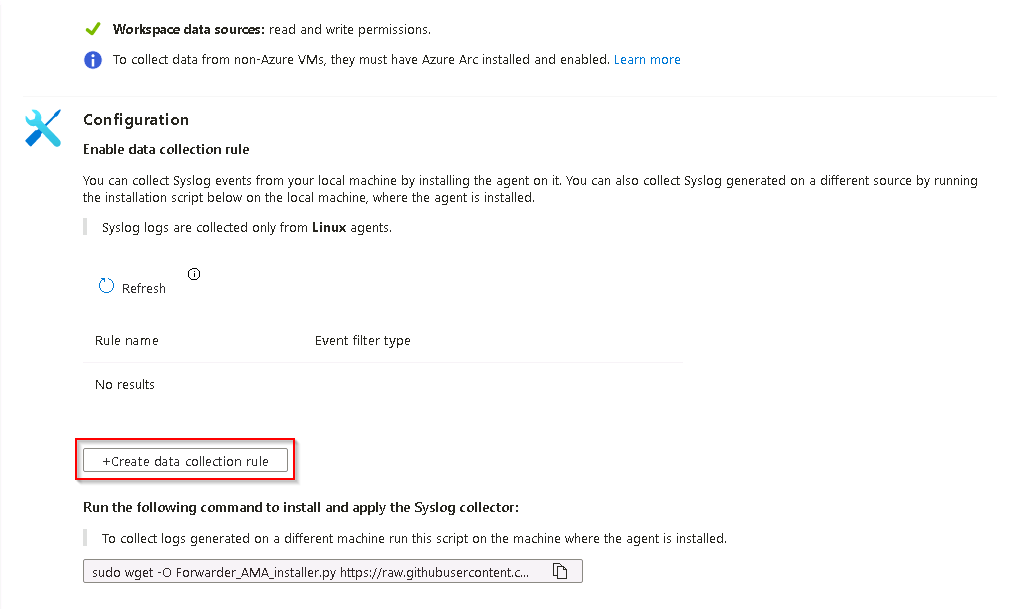Click the No results table row
1022x609 pixels.
click(125, 384)
